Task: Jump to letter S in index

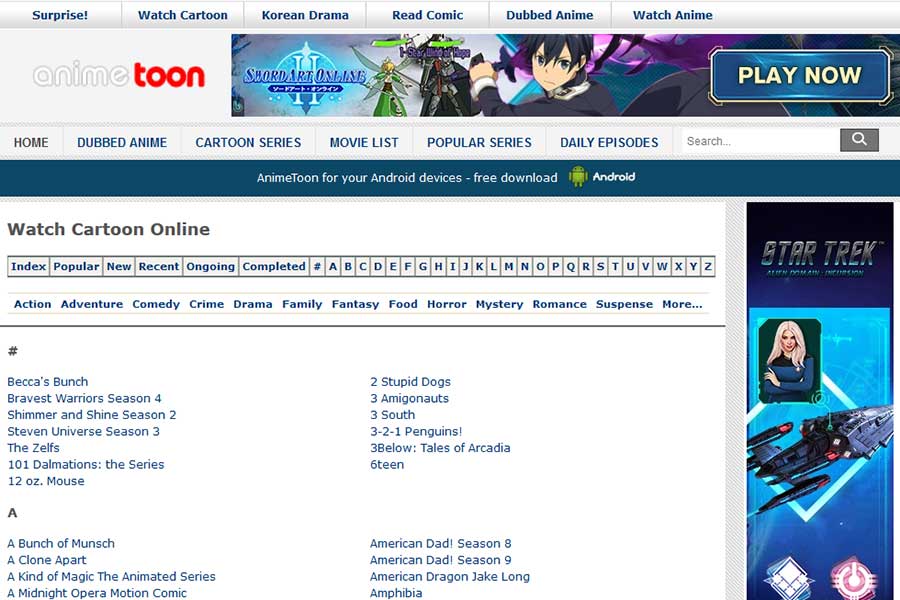Action: (600, 266)
